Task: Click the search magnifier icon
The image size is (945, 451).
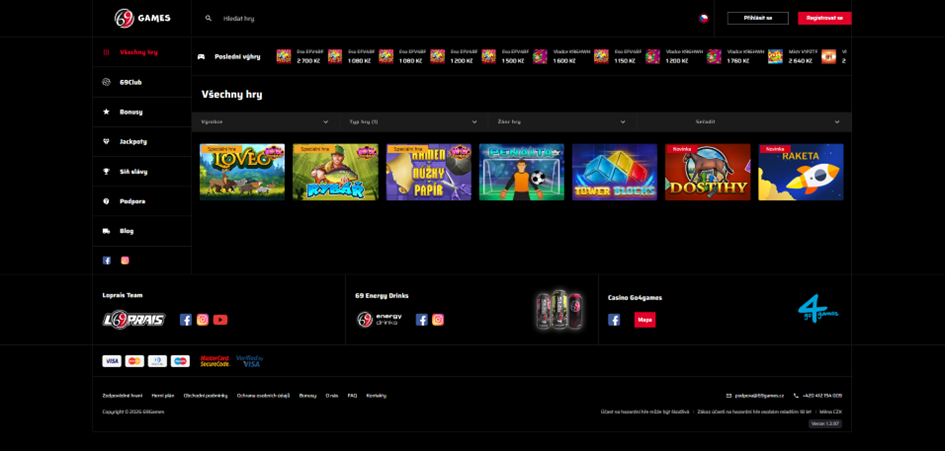Action: coord(209,19)
